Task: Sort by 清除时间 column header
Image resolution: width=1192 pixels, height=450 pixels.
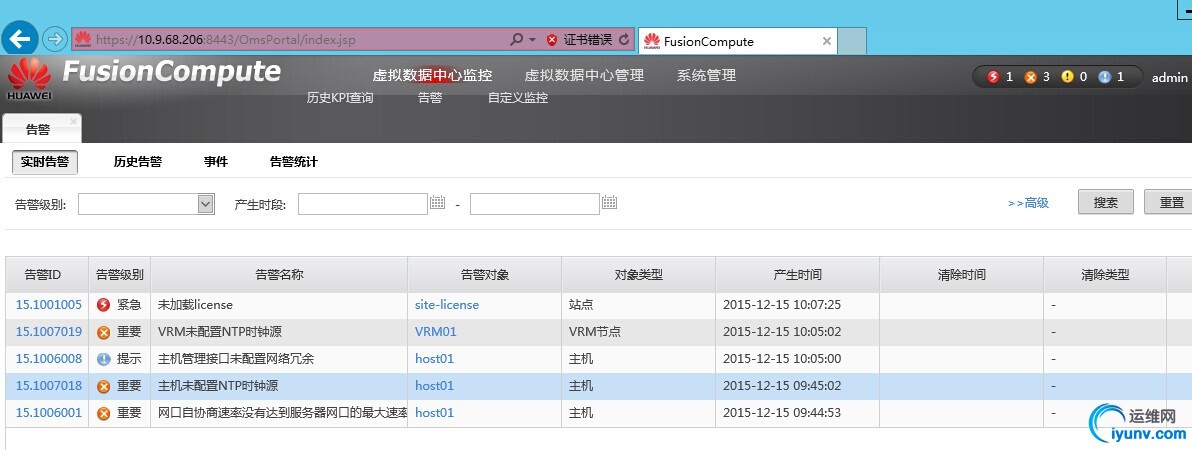Action: (x=962, y=275)
